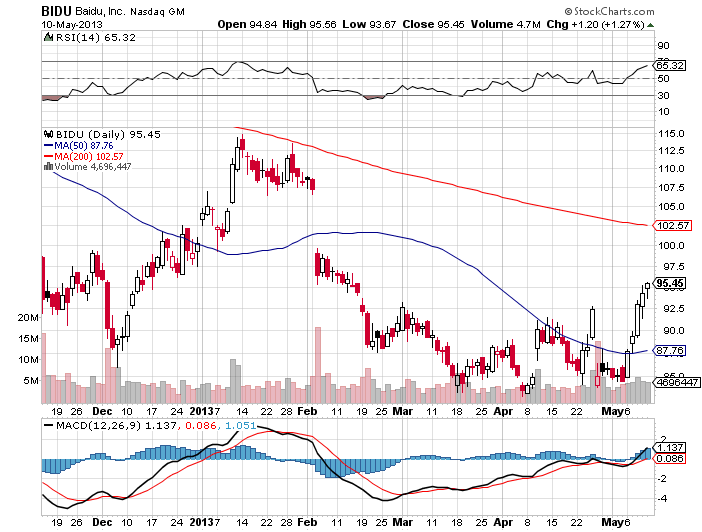Click the Low 93.67 value
The width and height of the screenshot is (702, 532).
pos(369,24)
